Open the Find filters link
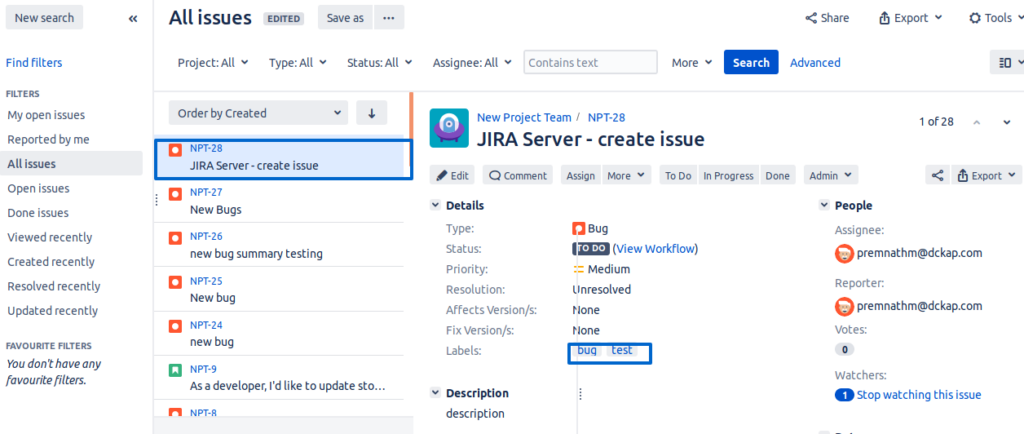This screenshot has height=434, width=1024. point(34,63)
